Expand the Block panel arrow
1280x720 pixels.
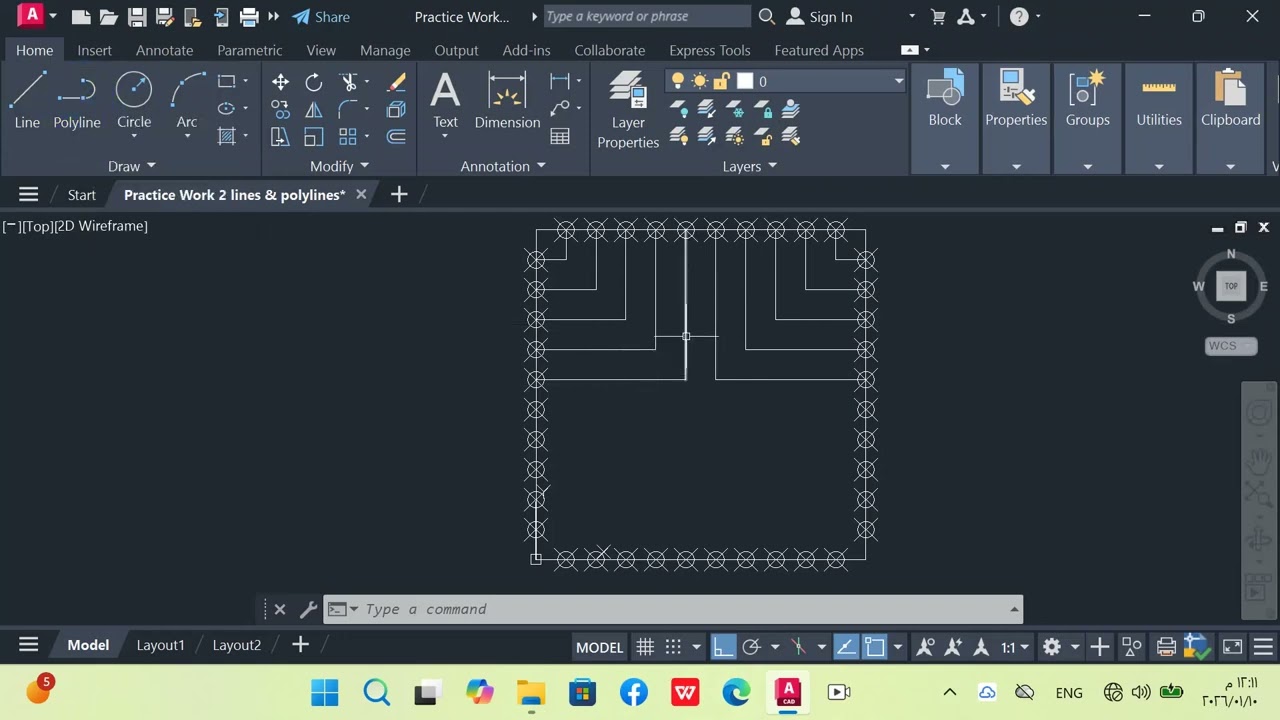pos(945,167)
